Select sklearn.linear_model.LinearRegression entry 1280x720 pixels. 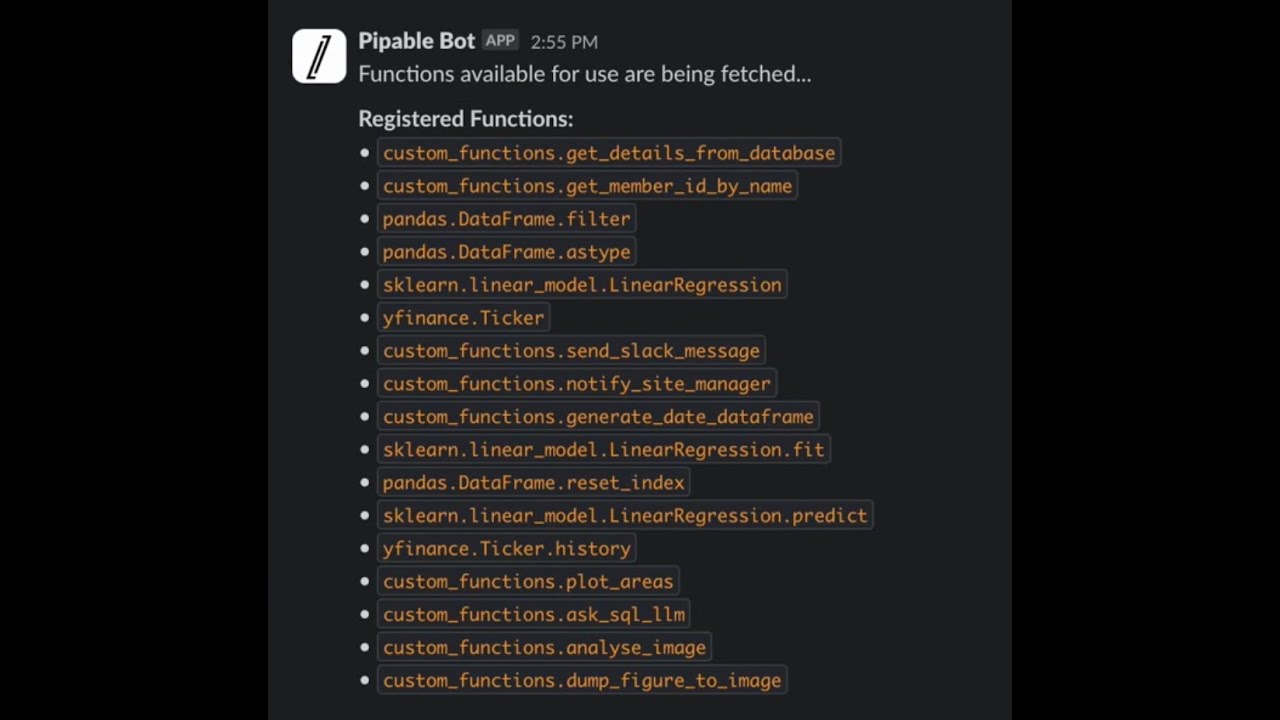coord(582,285)
